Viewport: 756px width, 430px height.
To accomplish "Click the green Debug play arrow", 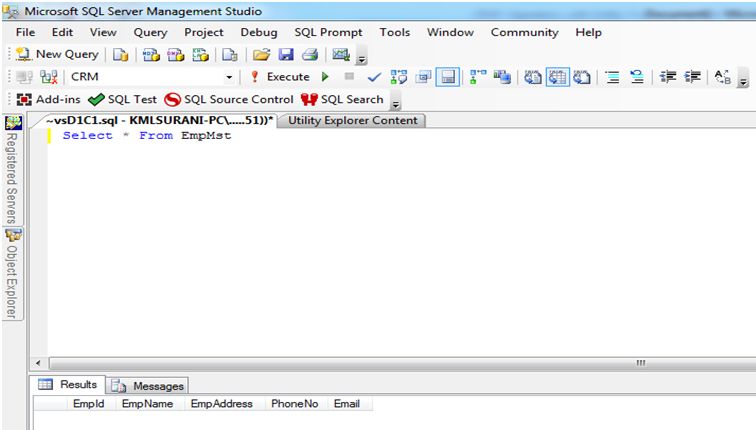I will tap(325, 77).
